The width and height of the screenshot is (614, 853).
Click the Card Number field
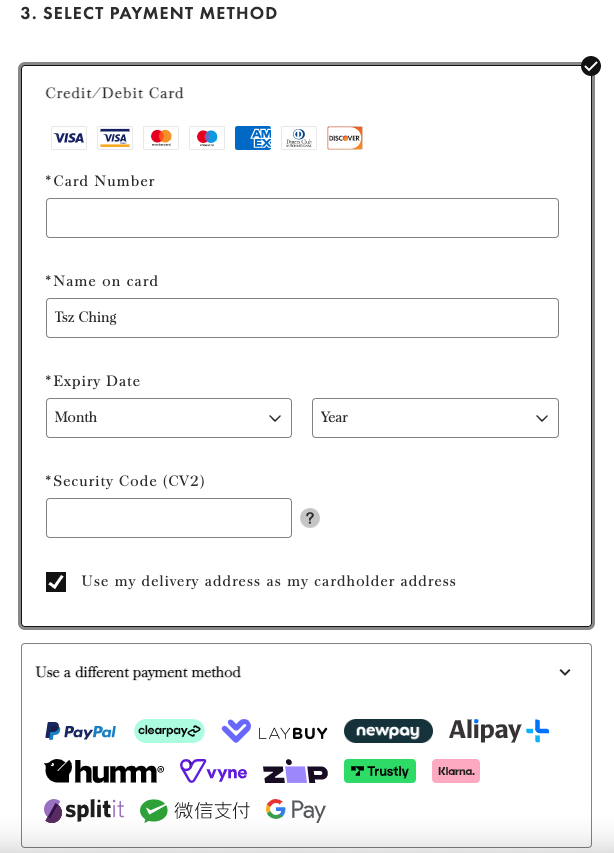click(302, 218)
